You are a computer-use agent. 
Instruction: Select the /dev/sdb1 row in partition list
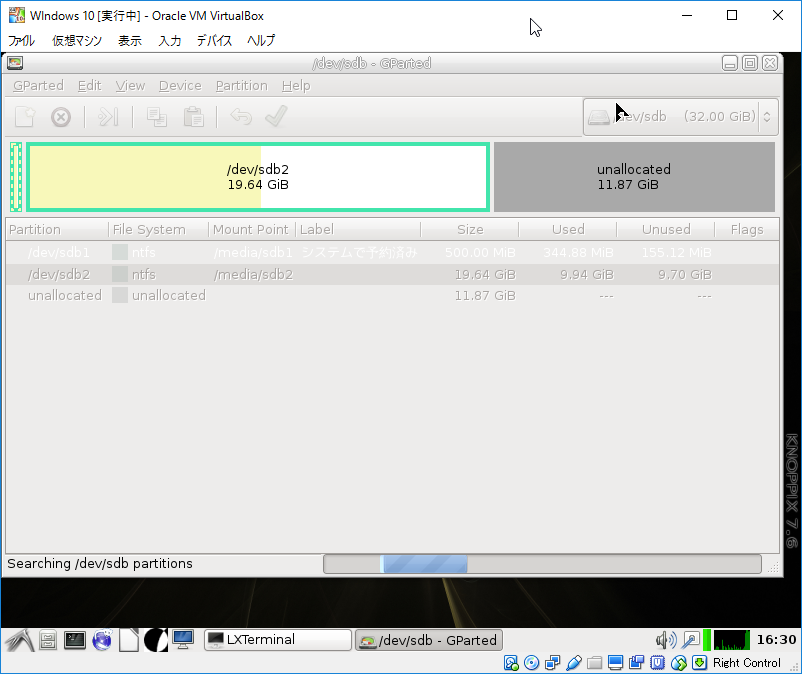(392, 253)
